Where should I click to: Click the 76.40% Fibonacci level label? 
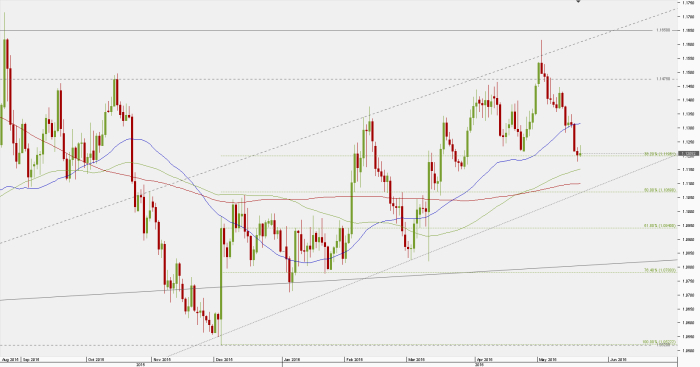point(660,270)
